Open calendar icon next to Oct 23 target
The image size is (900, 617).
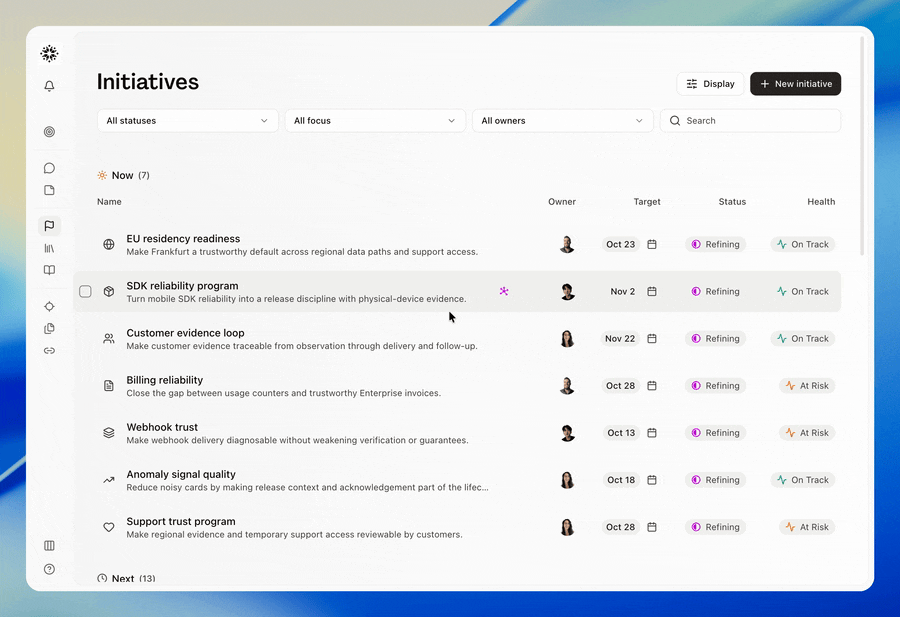point(652,245)
